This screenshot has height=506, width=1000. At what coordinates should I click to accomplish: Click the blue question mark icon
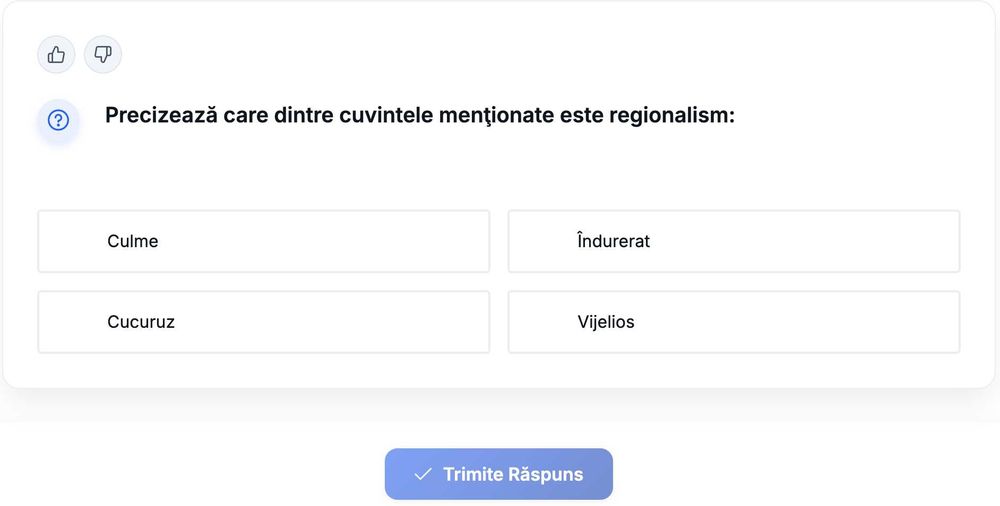coord(58,121)
